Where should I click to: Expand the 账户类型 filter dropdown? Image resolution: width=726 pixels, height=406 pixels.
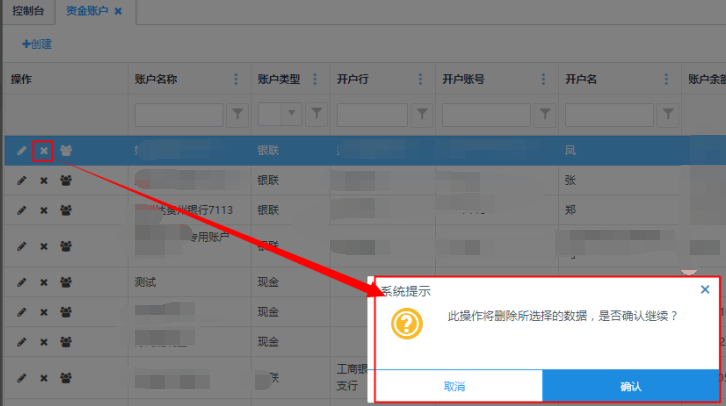[x=293, y=115]
